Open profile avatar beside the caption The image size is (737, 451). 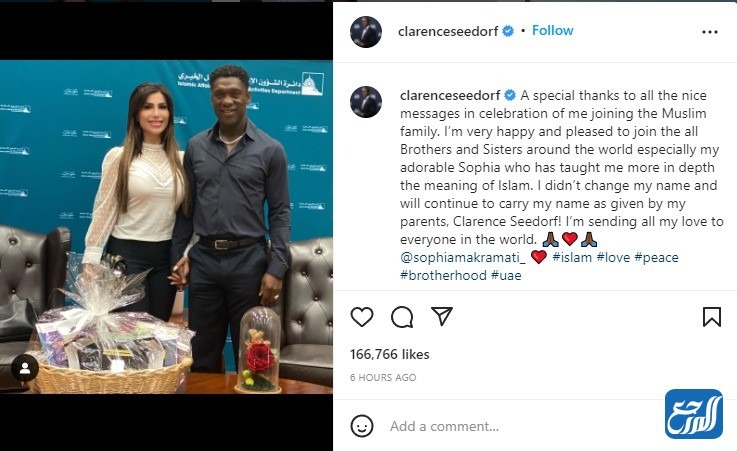(366, 102)
